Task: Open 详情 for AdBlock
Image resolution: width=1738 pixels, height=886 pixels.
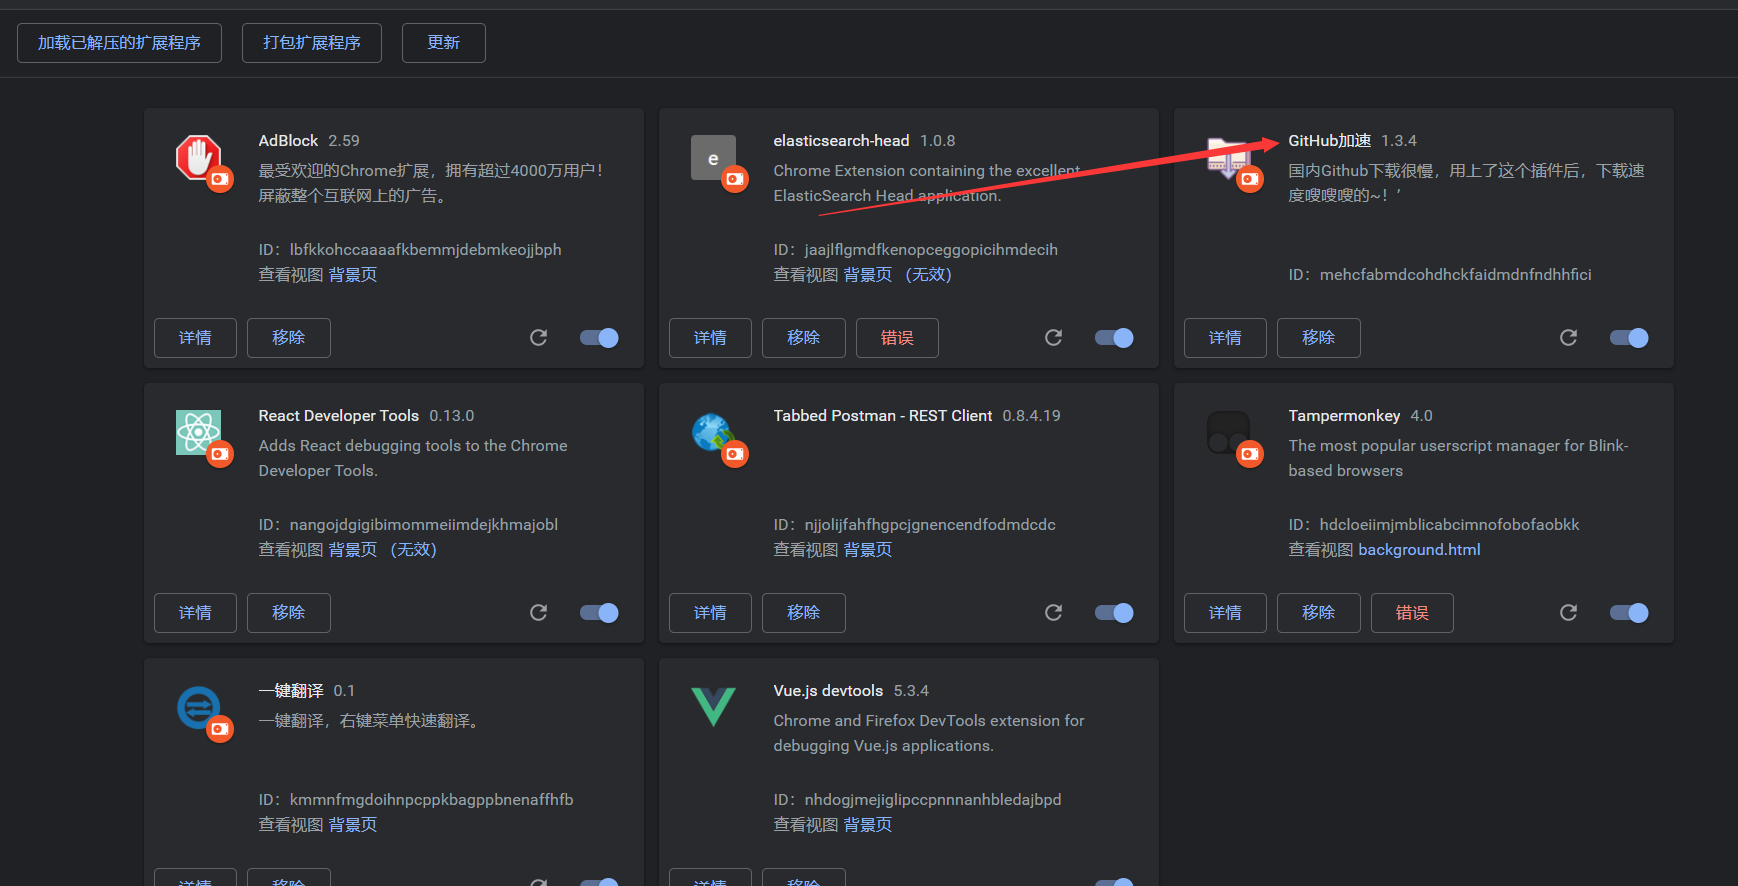Action: (x=195, y=338)
